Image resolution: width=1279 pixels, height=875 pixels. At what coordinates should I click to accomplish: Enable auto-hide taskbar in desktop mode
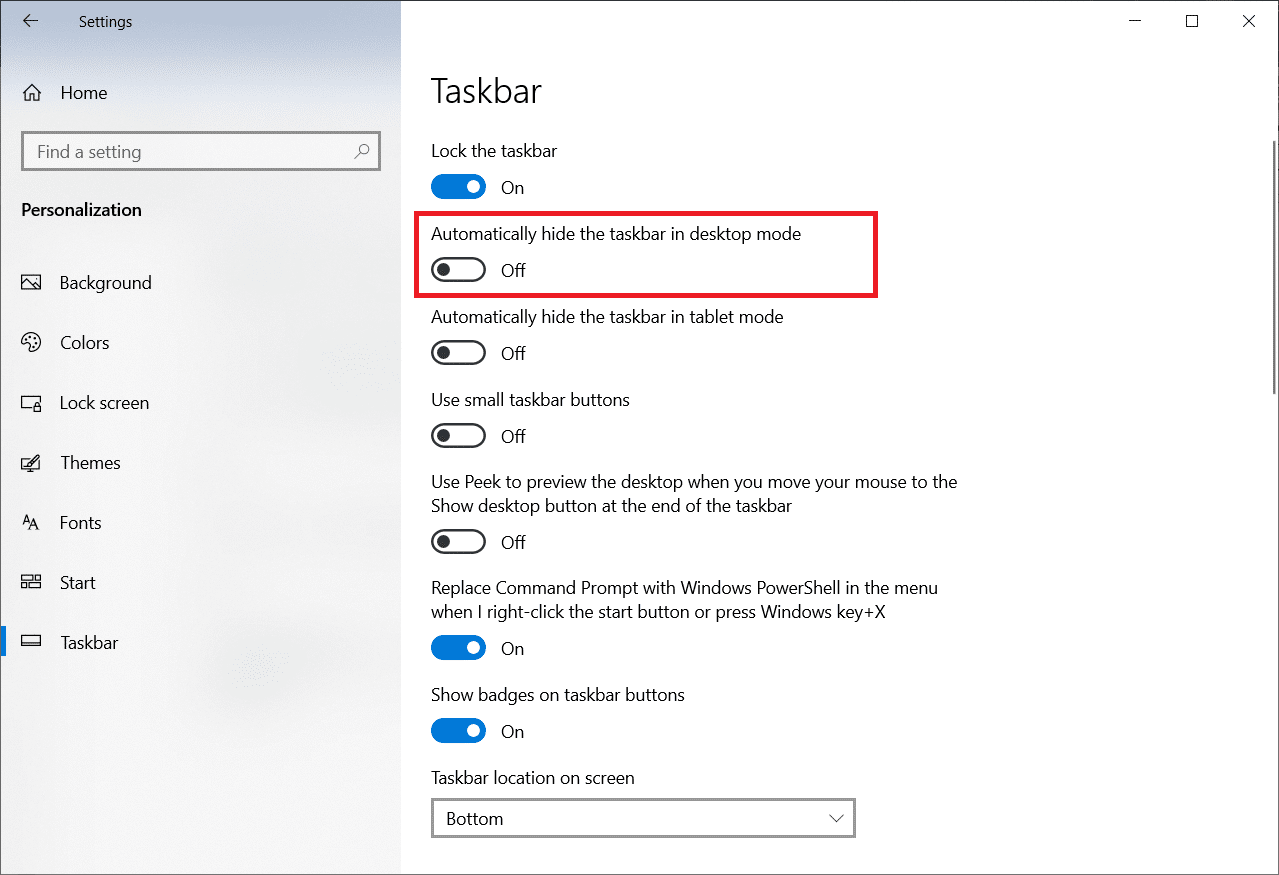(x=458, y=270)
